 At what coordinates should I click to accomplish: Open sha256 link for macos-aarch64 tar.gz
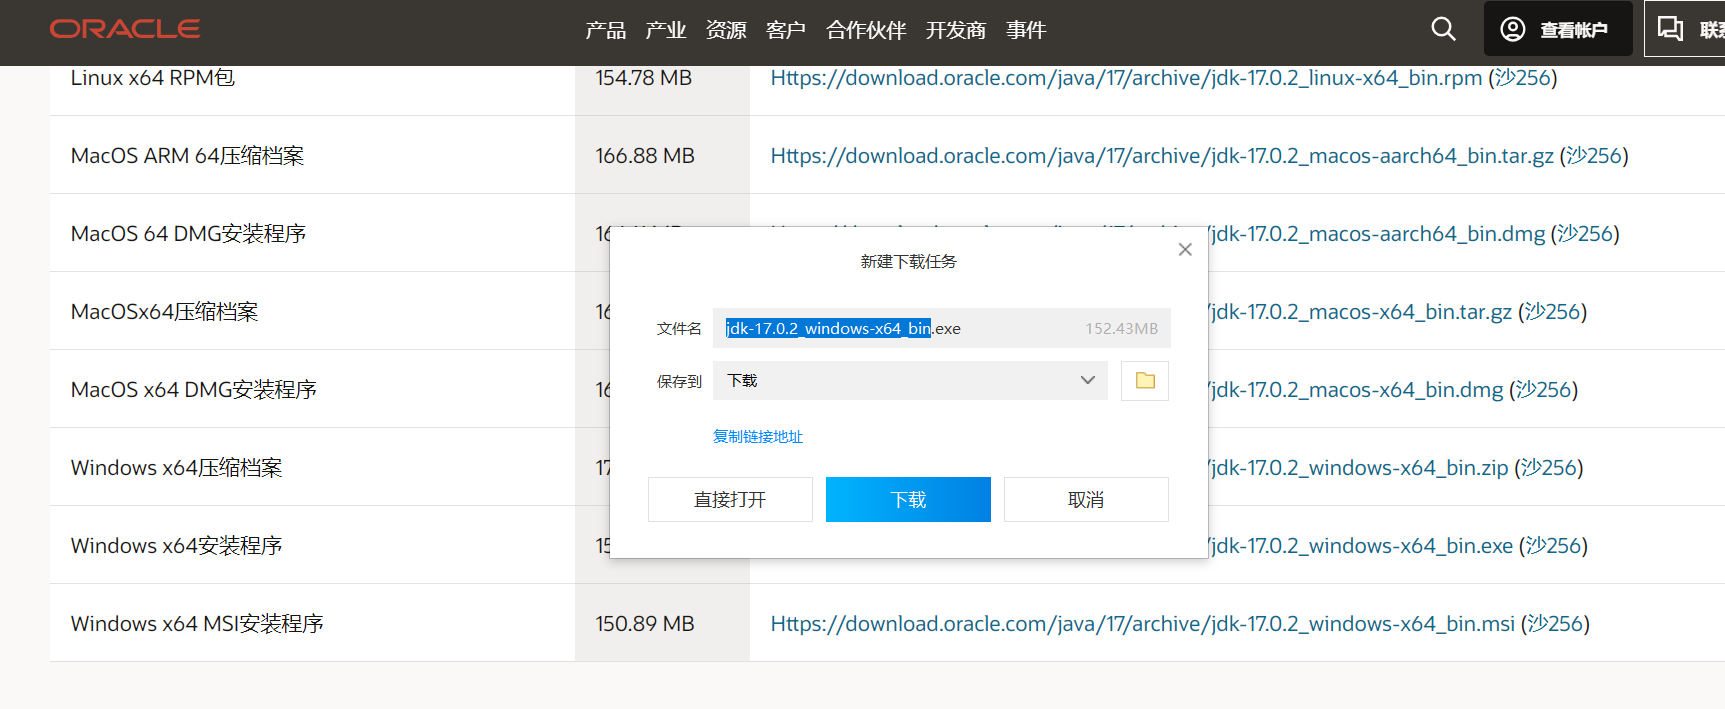coord(1594,156)
